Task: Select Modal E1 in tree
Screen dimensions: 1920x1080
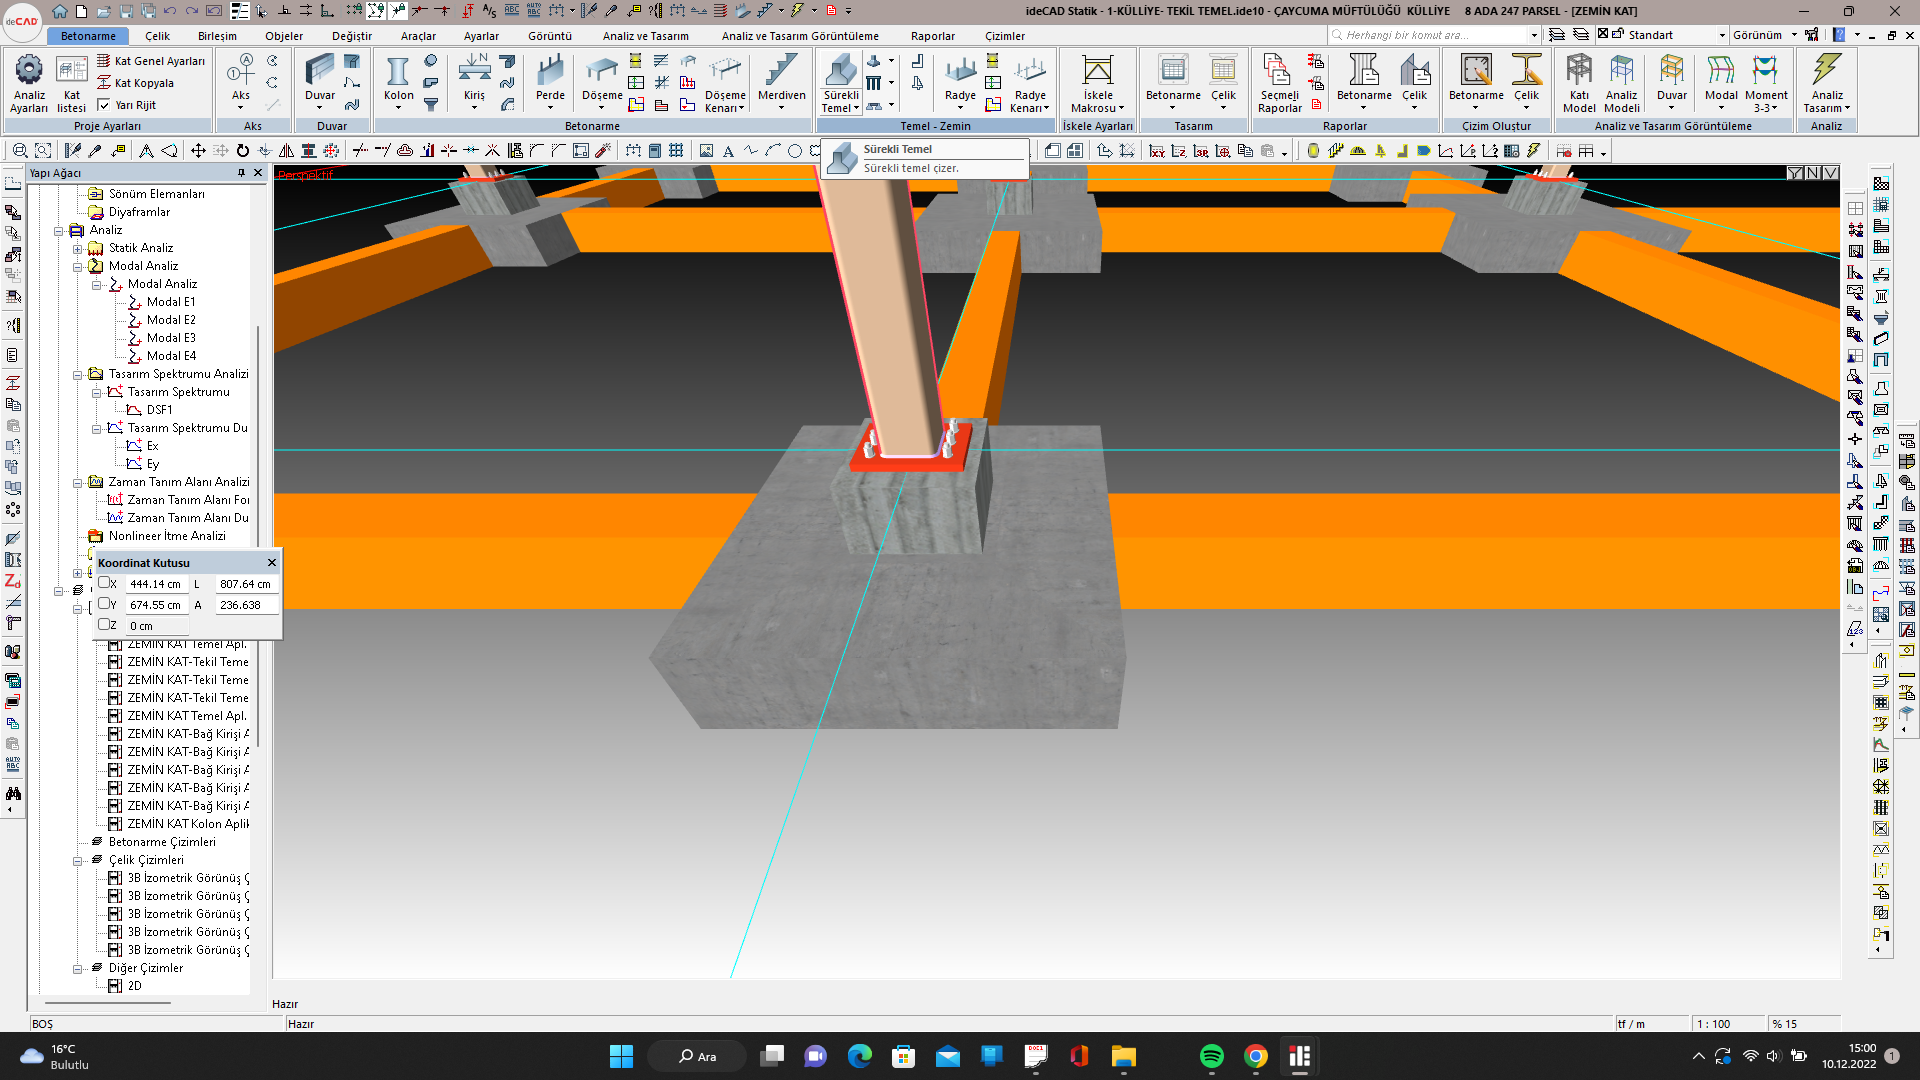Action: 171,302
